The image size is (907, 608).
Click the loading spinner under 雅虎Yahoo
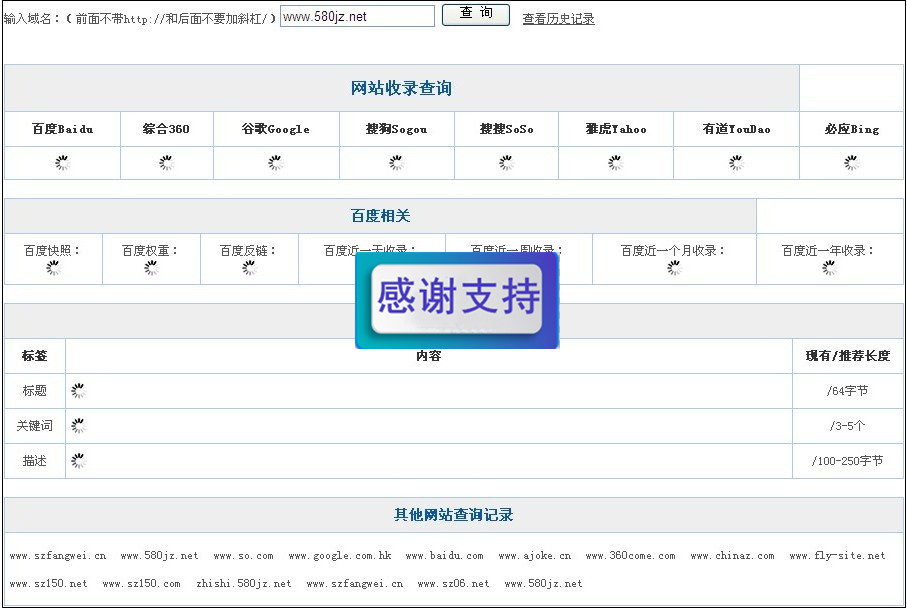615,163
